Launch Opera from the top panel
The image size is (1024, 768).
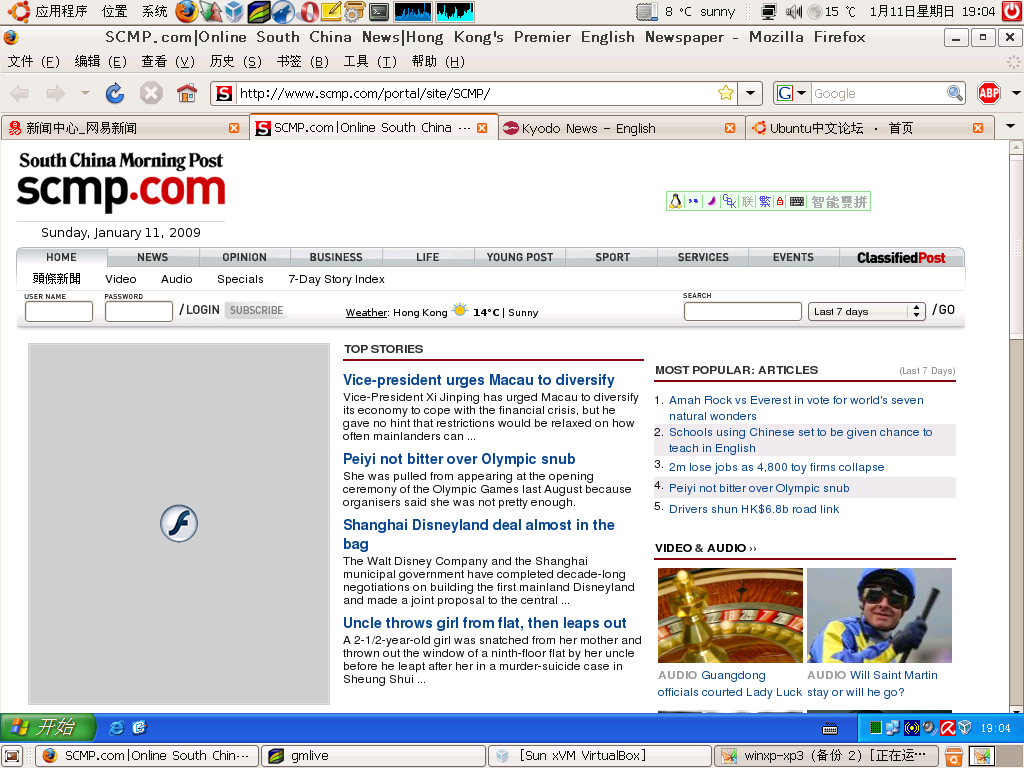pos(309,11)
